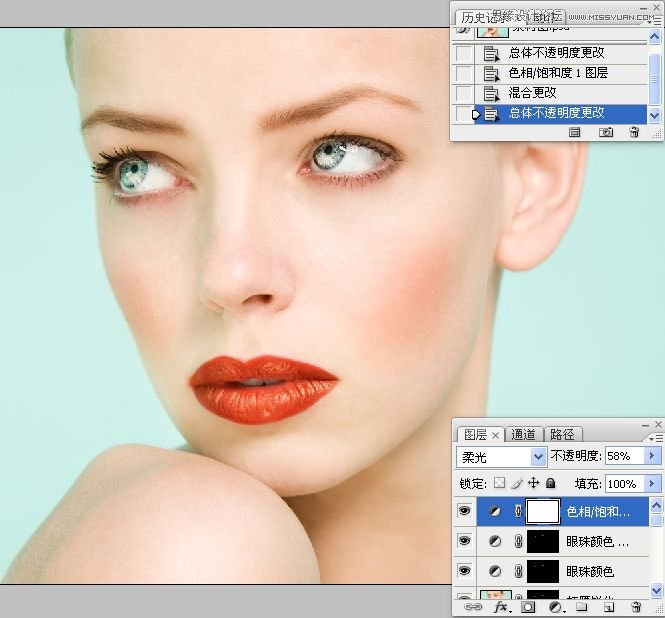Create a new layer
Screen dimensions: 665x618
pyautogui.click(x=609, y=607)
